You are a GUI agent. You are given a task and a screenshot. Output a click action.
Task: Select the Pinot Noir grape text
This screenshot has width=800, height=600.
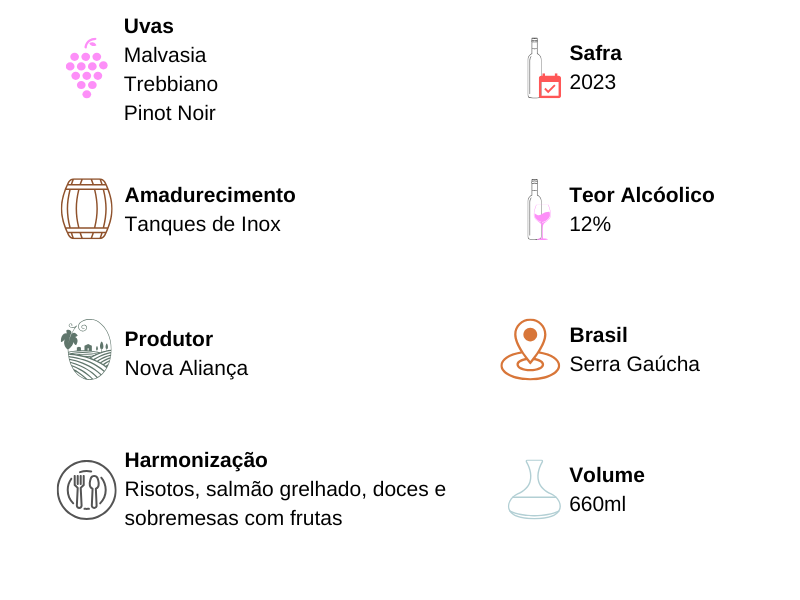pyautogui.click(x=169, y=113)
